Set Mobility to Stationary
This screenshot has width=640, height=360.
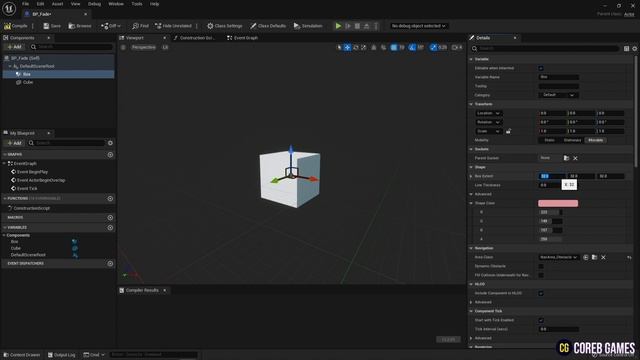click(572, 140)
